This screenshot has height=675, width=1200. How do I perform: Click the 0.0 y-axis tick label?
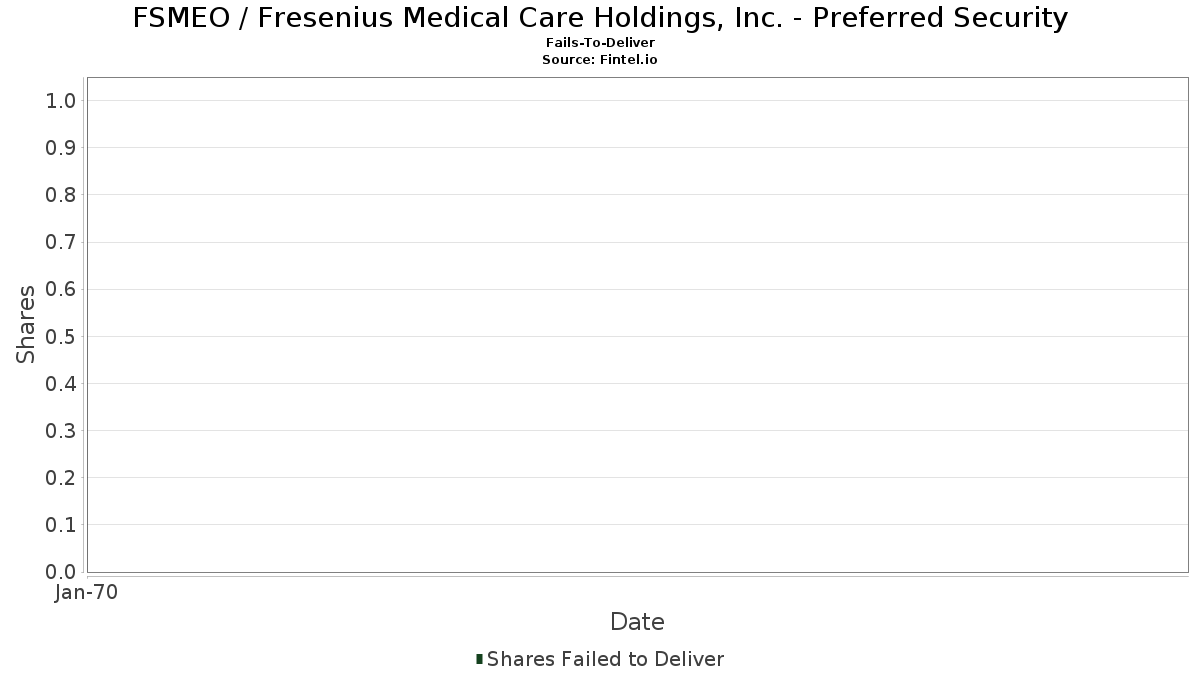(x=61, y=572)
